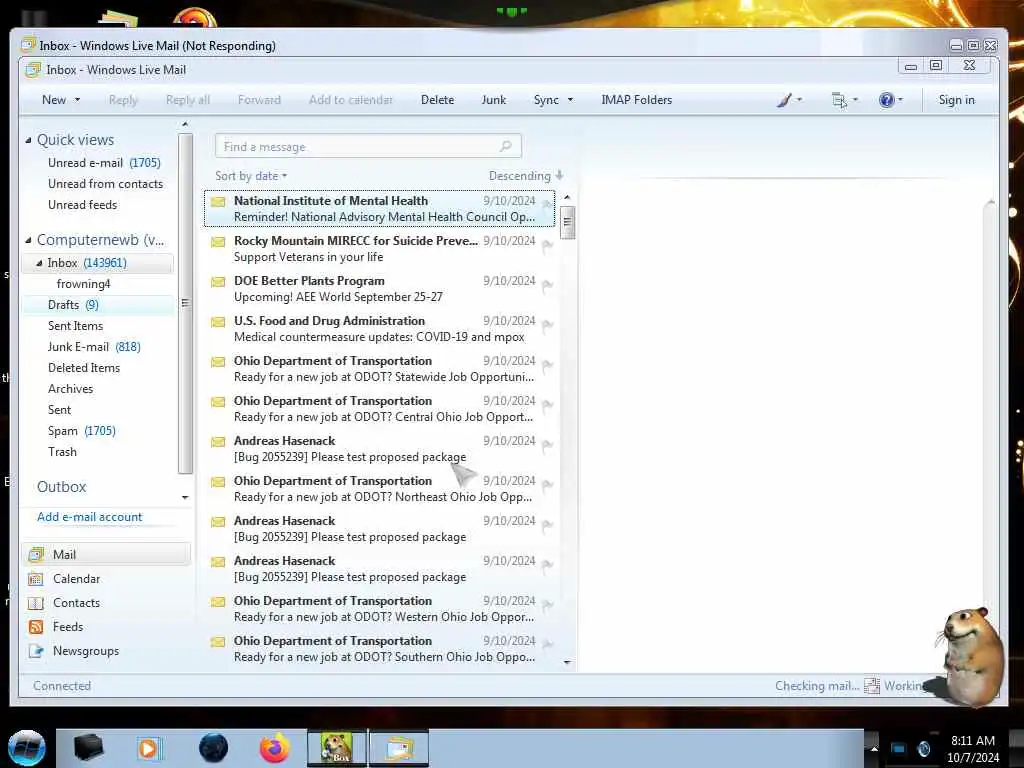1024x768 pixels.
Task: Toggle Descending sort order
Action: point(526,176)
